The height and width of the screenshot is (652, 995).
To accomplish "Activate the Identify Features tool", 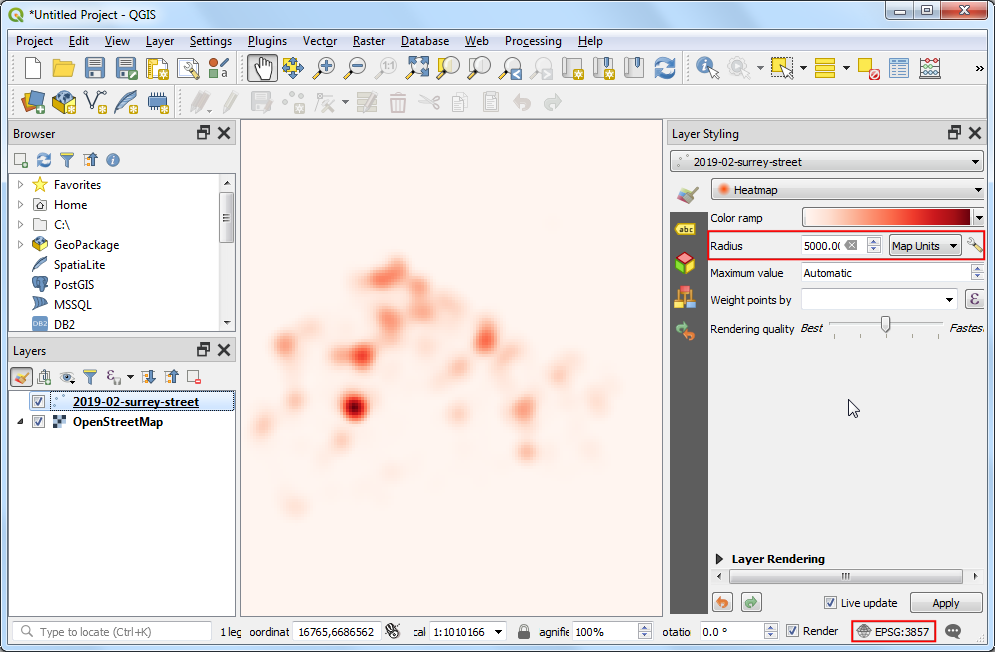I will point(708,68).
